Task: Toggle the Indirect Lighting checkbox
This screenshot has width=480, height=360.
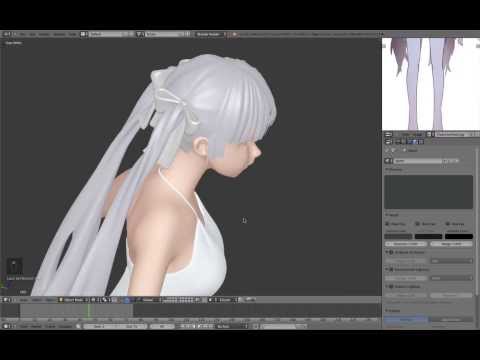Action: pyautogui.click(x=392, y=286)
